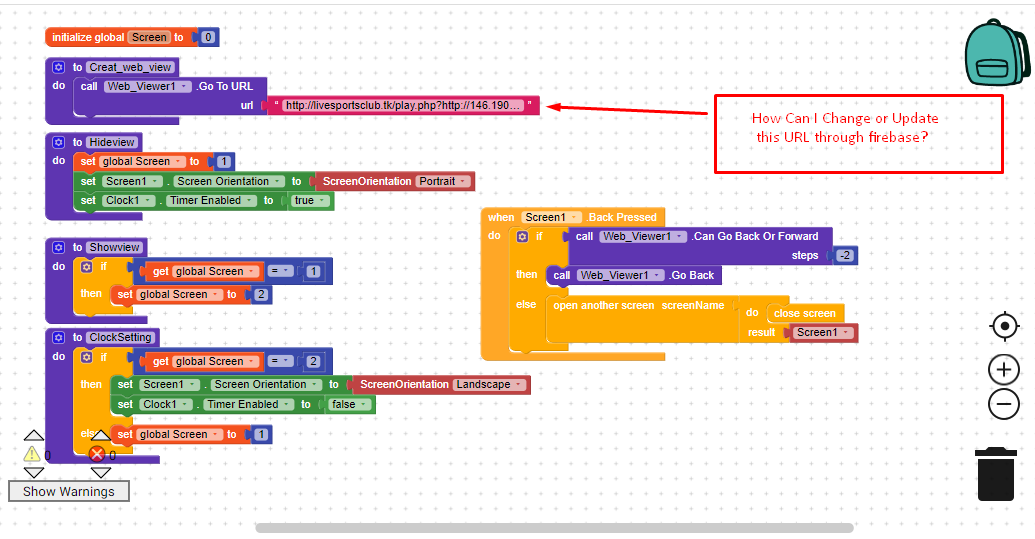The width and height of the screenshot is (1035, 539).
Task: Zoom out with the minus icon
Action: (1003, 404)
